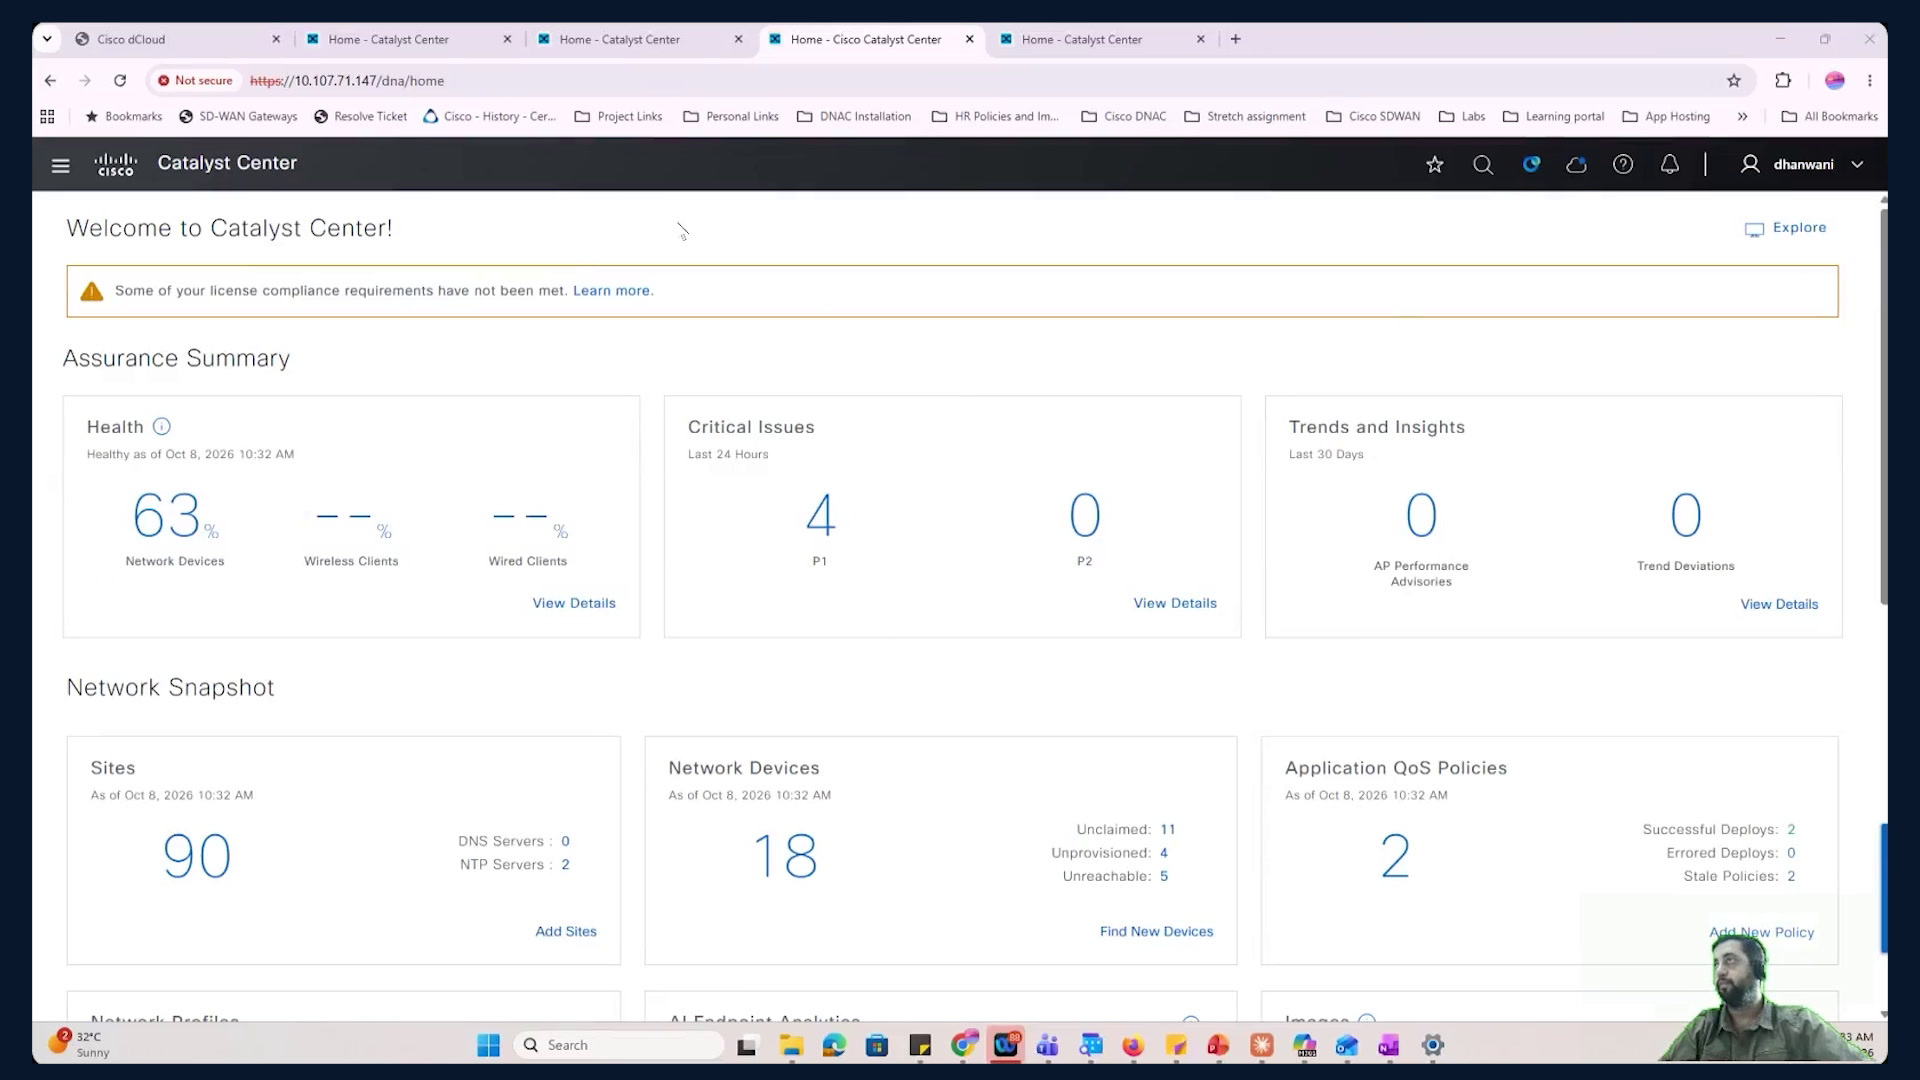
Task: Expand the dhanwani user dropdown
Action: pyautogui.click(x=1804, y=164)
